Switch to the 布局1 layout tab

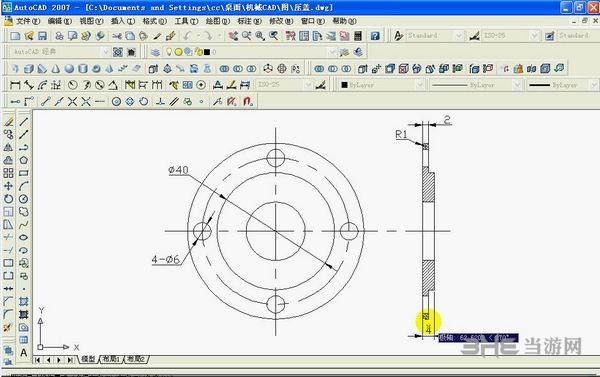pyautogui.click(x=111, y=359)
